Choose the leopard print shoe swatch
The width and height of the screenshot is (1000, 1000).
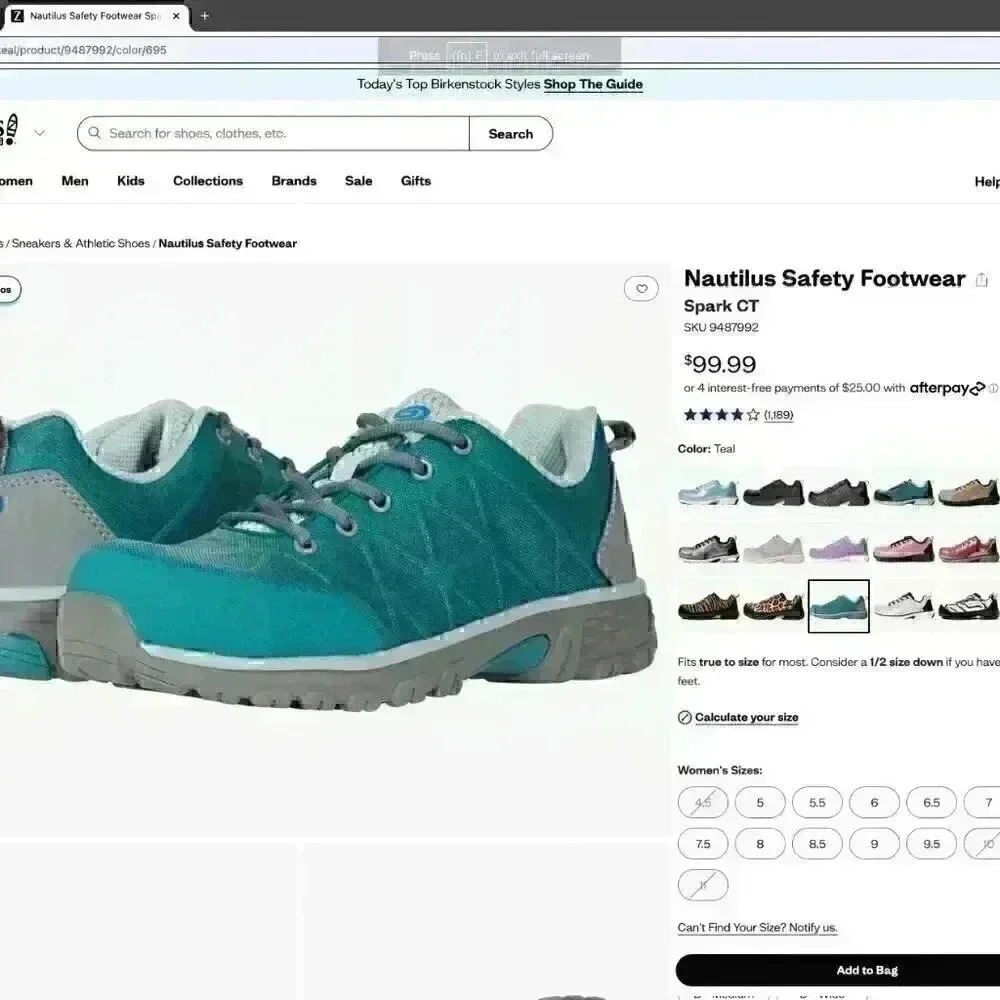[x=774, y=606]
